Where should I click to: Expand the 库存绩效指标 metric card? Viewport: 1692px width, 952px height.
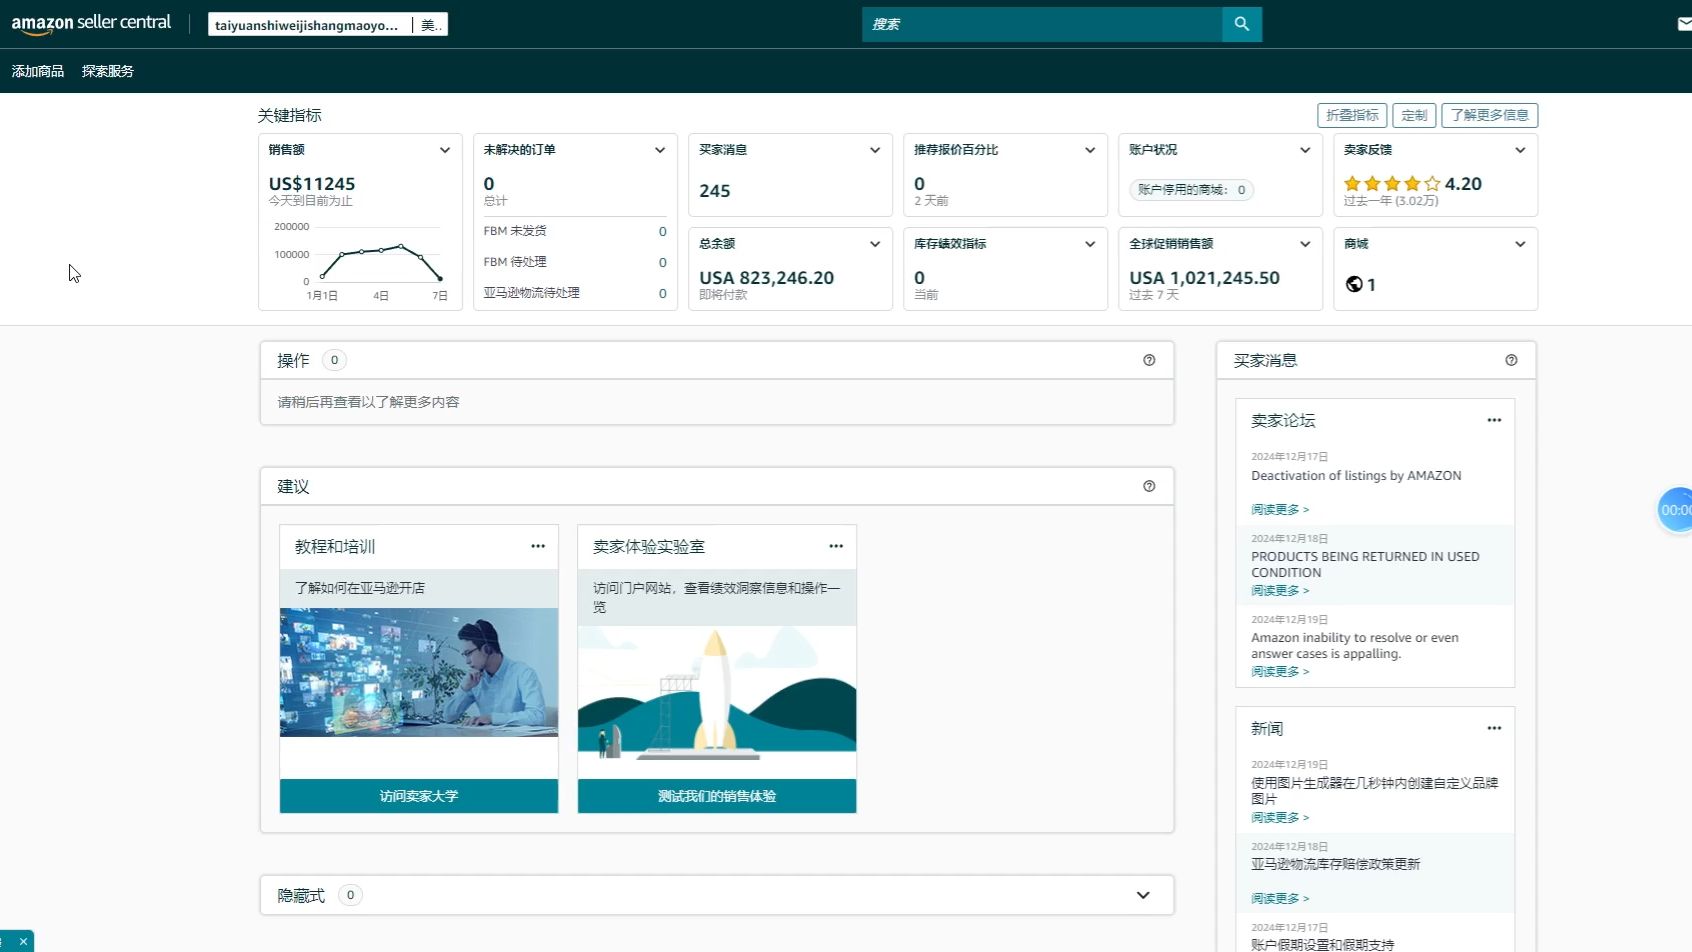coord(1090,244)
